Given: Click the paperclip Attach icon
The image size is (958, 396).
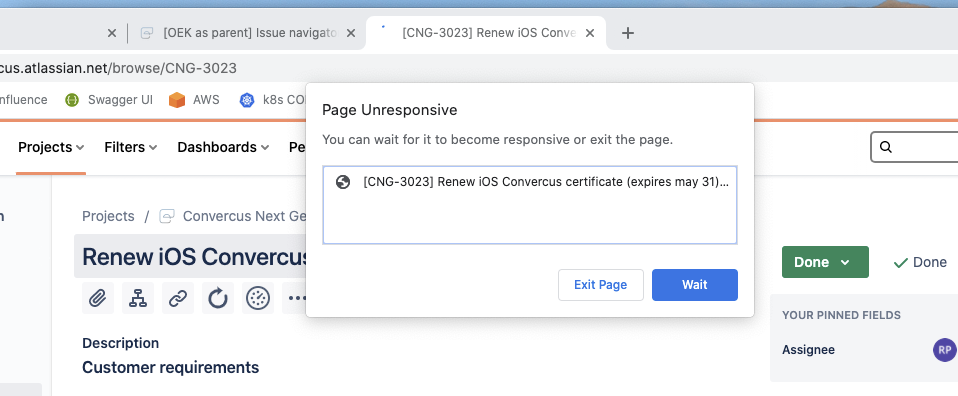Looking at the screenshot, I should (98, 298).
